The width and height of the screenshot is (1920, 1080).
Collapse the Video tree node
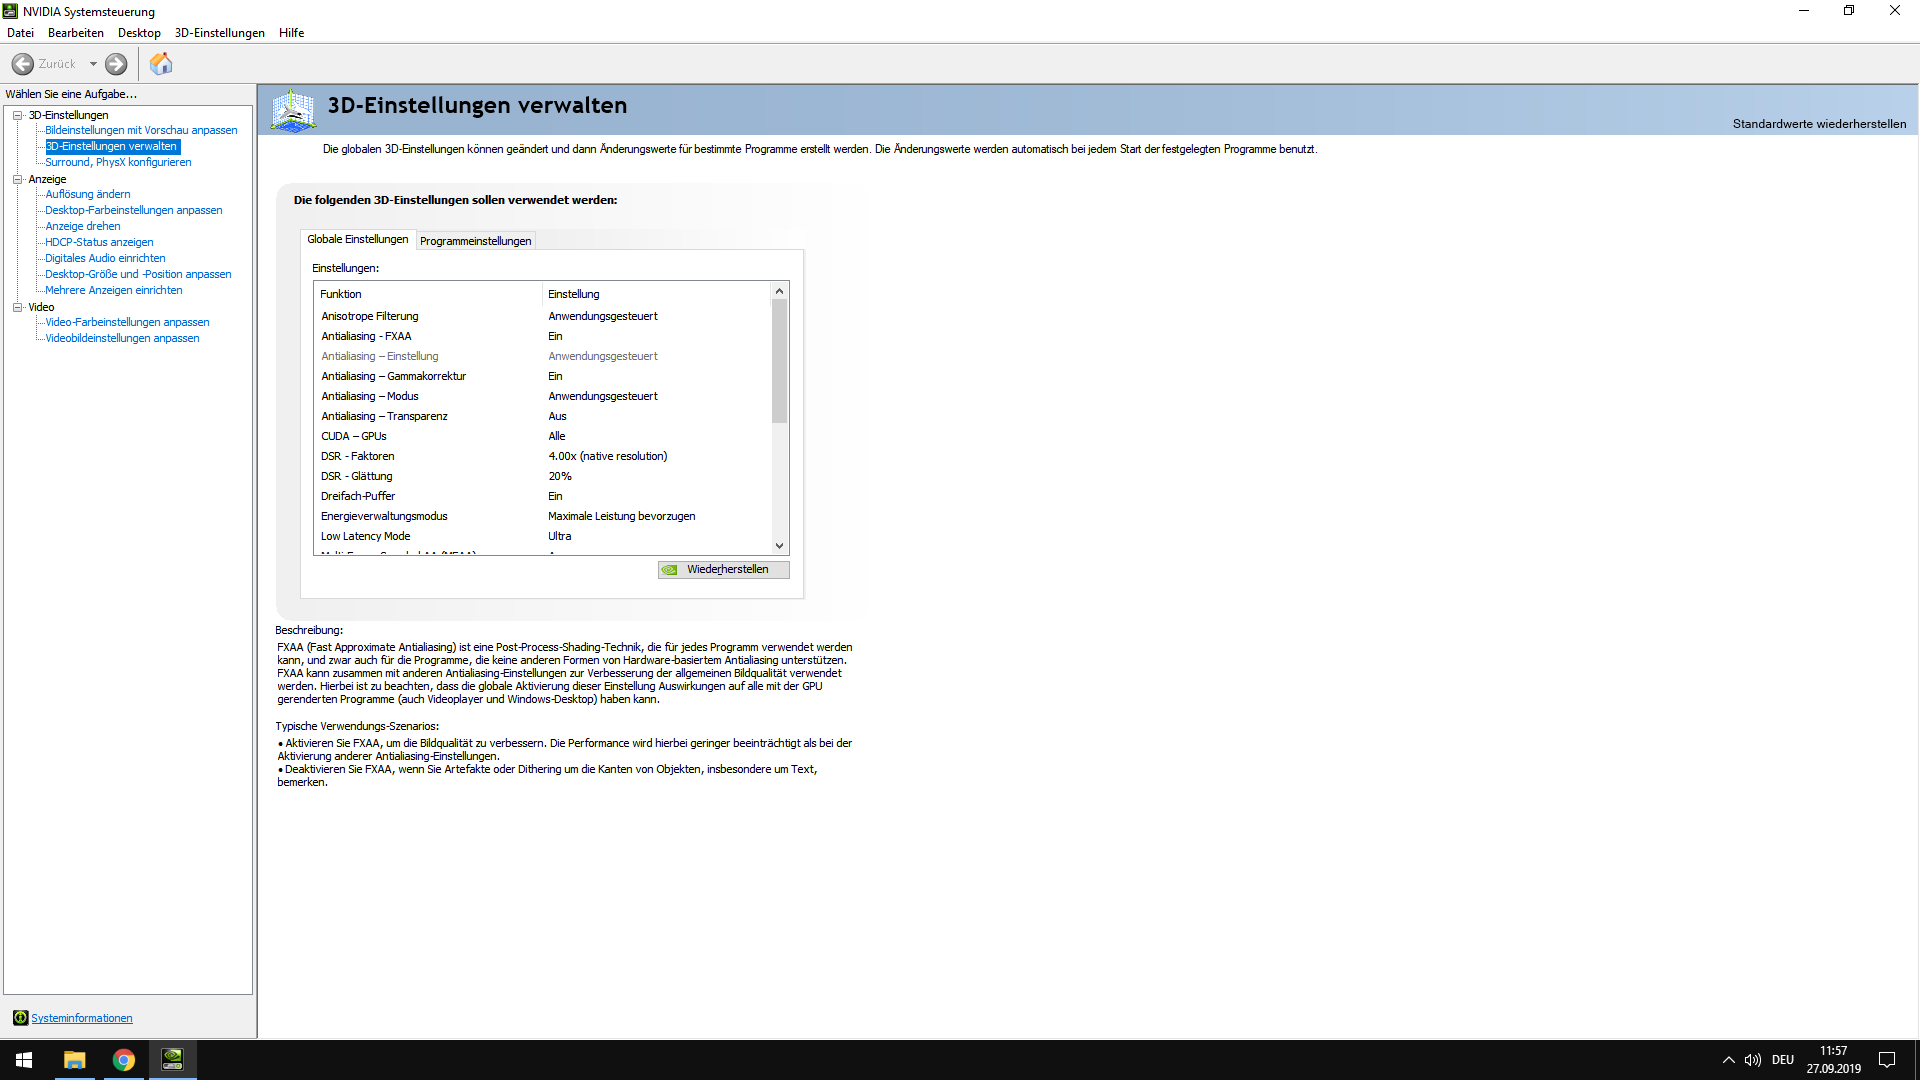(x=17, y=307)
